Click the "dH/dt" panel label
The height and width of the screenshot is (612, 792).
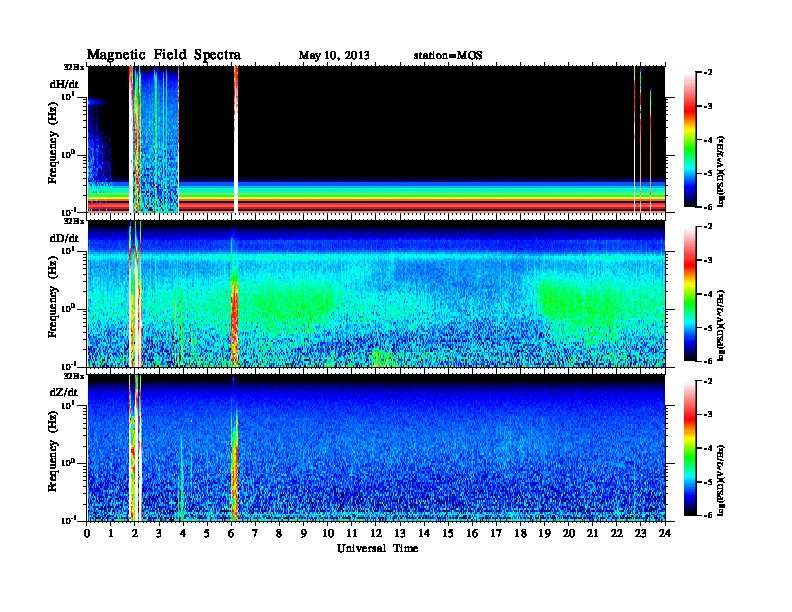[64, 84]
